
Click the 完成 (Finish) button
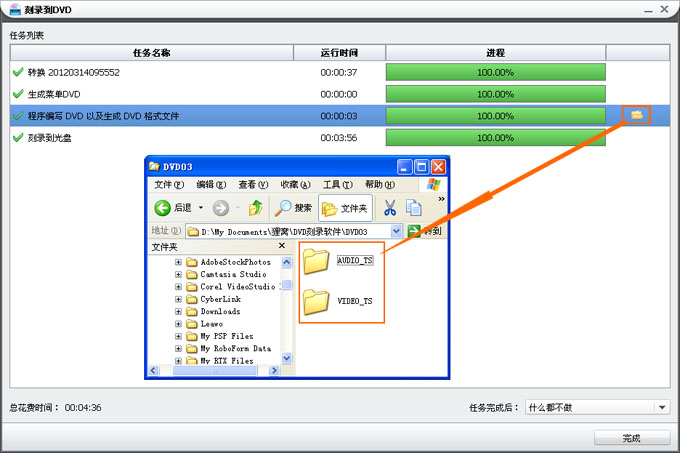[x=631, y=438]
